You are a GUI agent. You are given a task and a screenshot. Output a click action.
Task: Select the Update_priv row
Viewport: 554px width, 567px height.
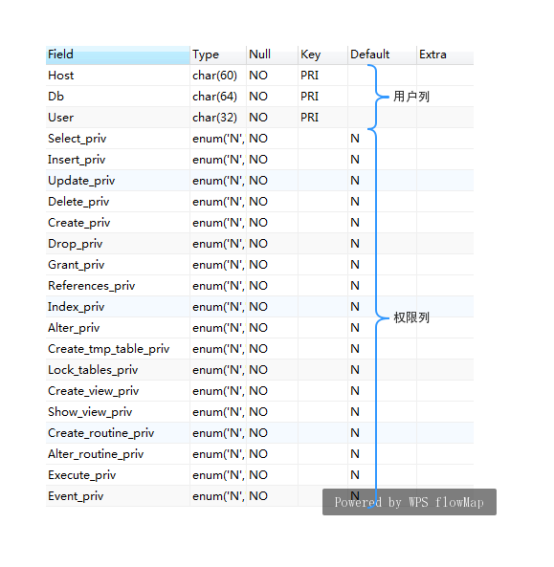tap(260, 180)
